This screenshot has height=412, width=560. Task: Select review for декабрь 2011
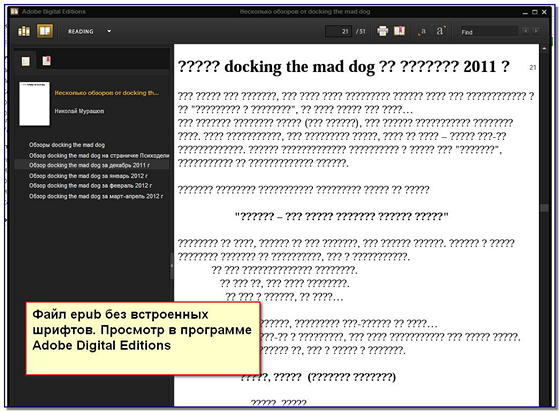[89, 165]
